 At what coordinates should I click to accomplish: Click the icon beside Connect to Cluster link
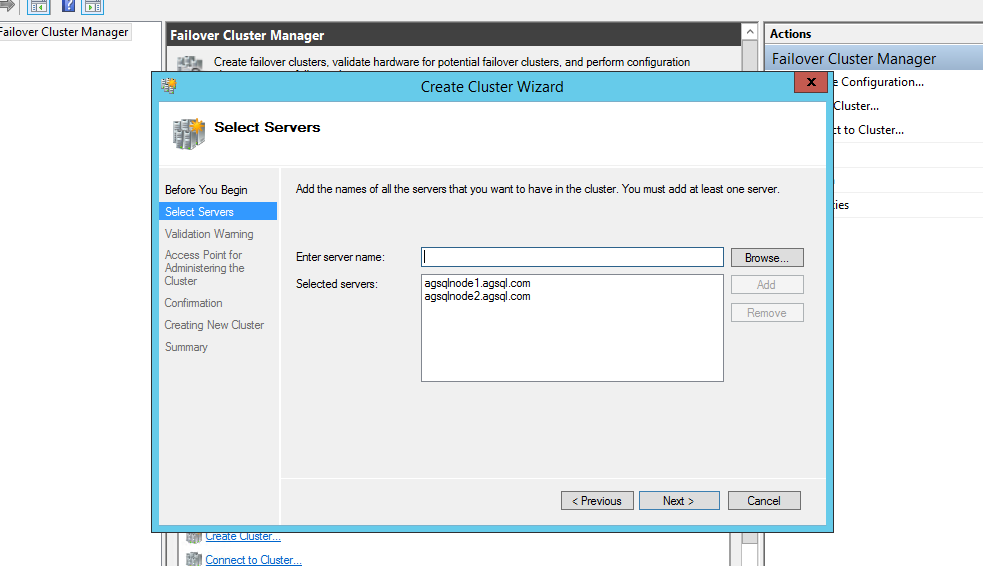[x=194, y=559]
